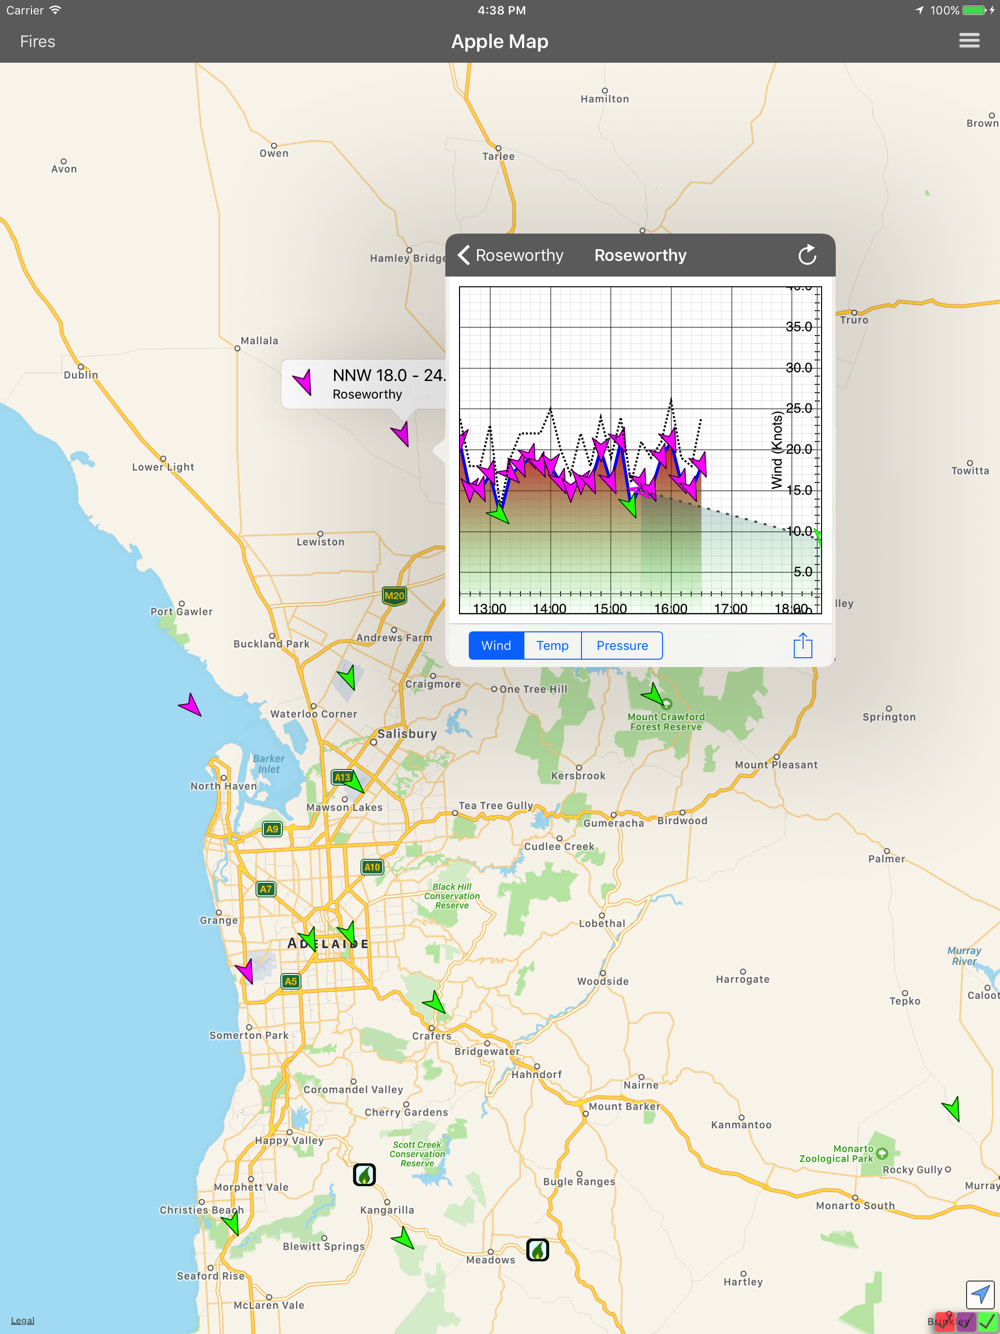Tap the Mount Pleasant label
Screen dimensions: 1000x1334
(776, 765)
